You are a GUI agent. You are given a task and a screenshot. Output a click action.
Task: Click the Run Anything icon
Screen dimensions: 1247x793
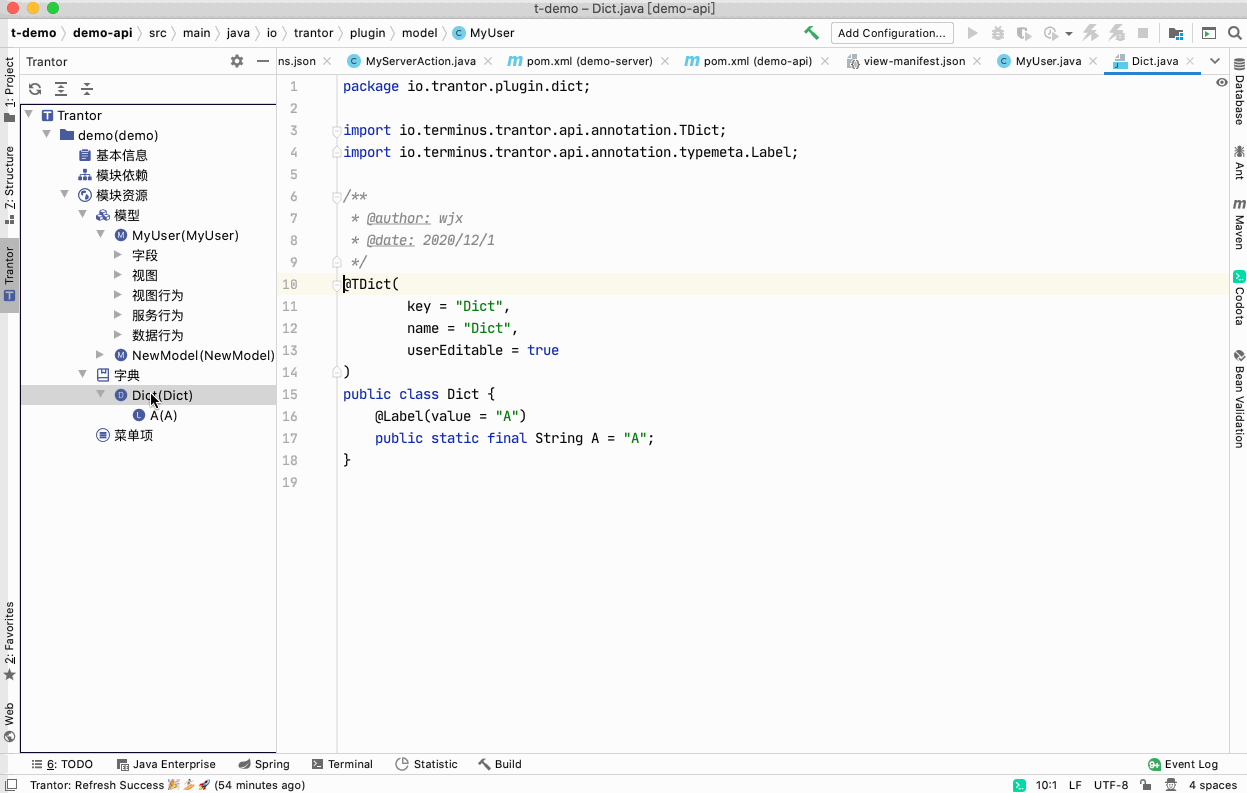pyautogui.click(x=1209, y=33)
